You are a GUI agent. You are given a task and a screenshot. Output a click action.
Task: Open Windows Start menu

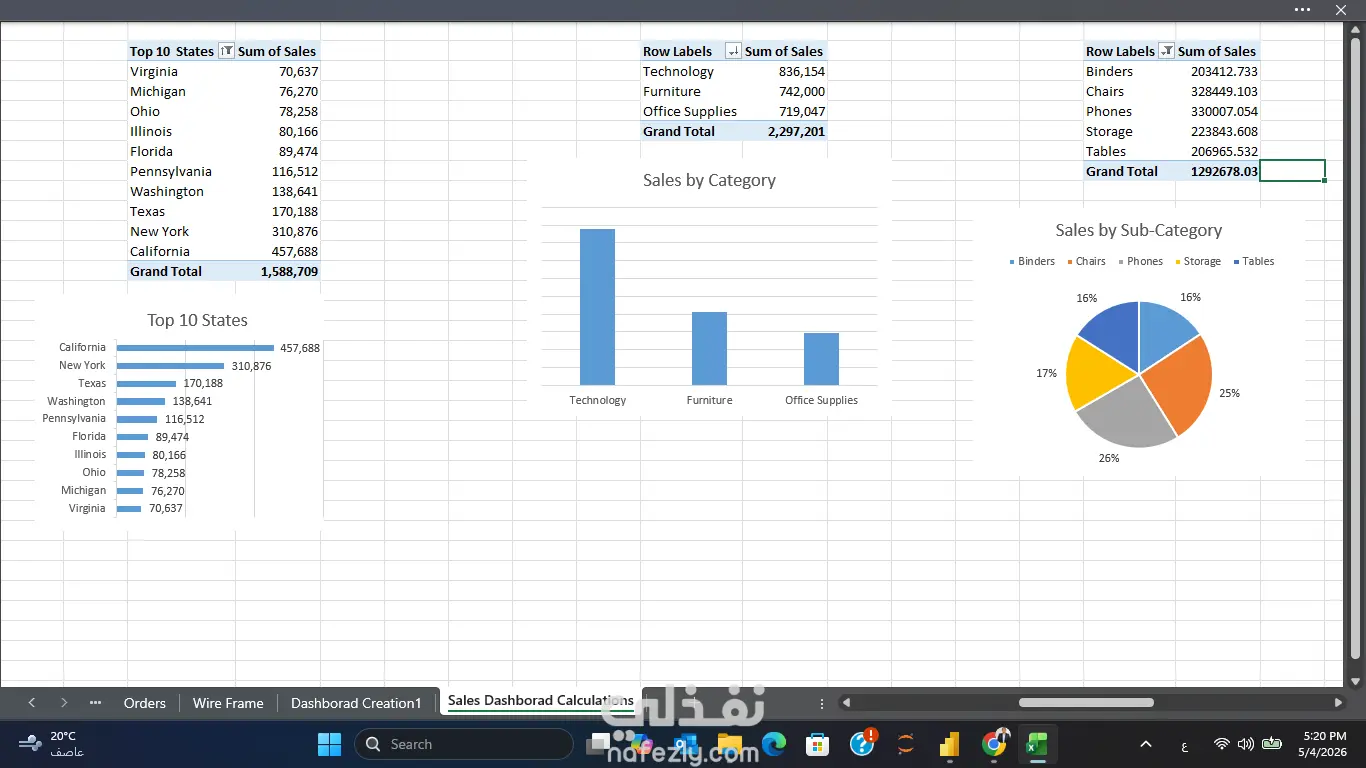click(x=329, y=744)
